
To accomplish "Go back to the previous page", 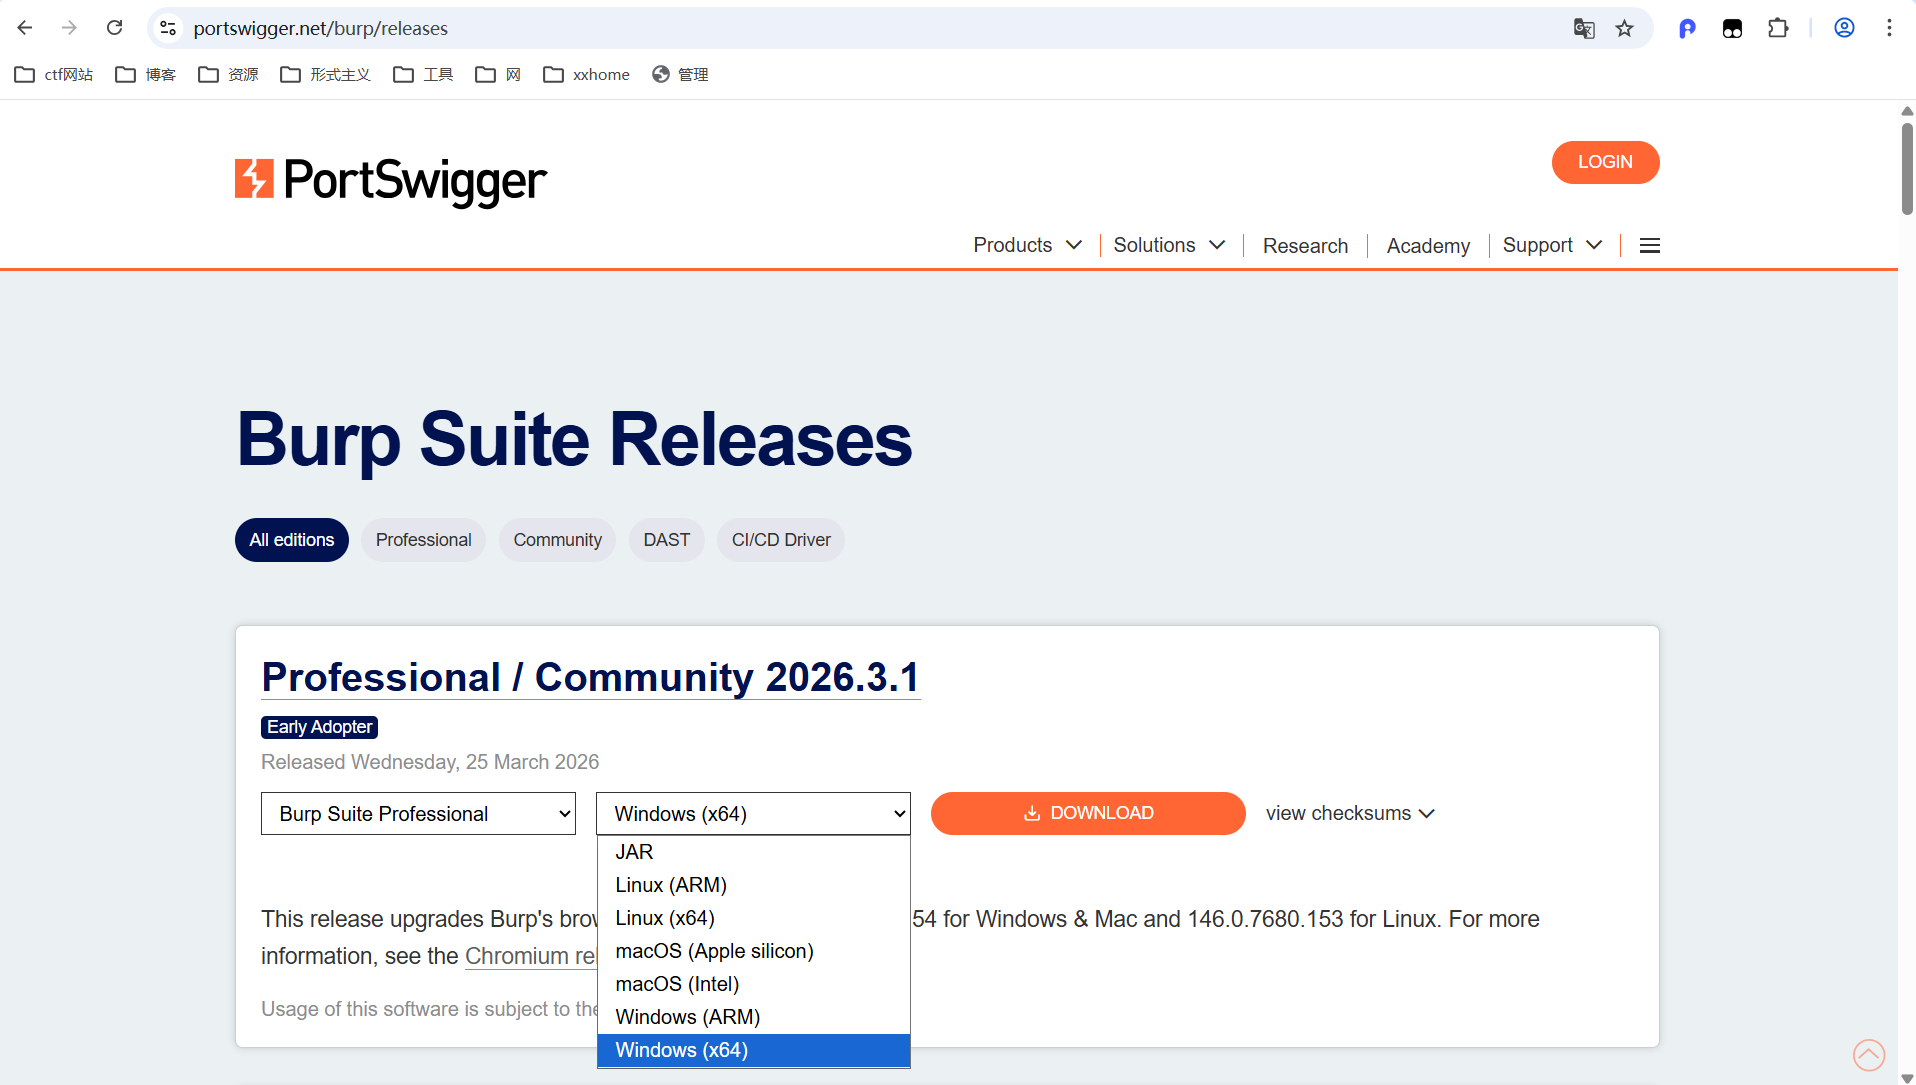I will point(25,28).
